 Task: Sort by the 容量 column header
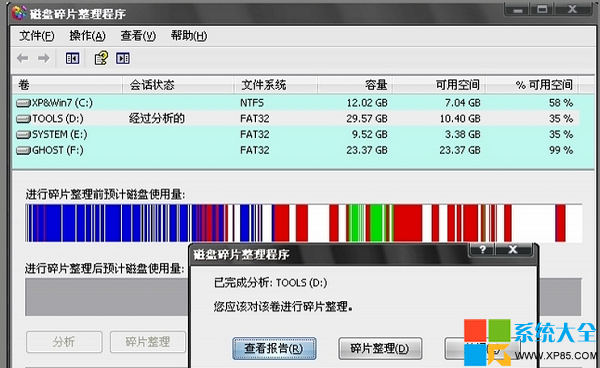click(x=355, y=85)
